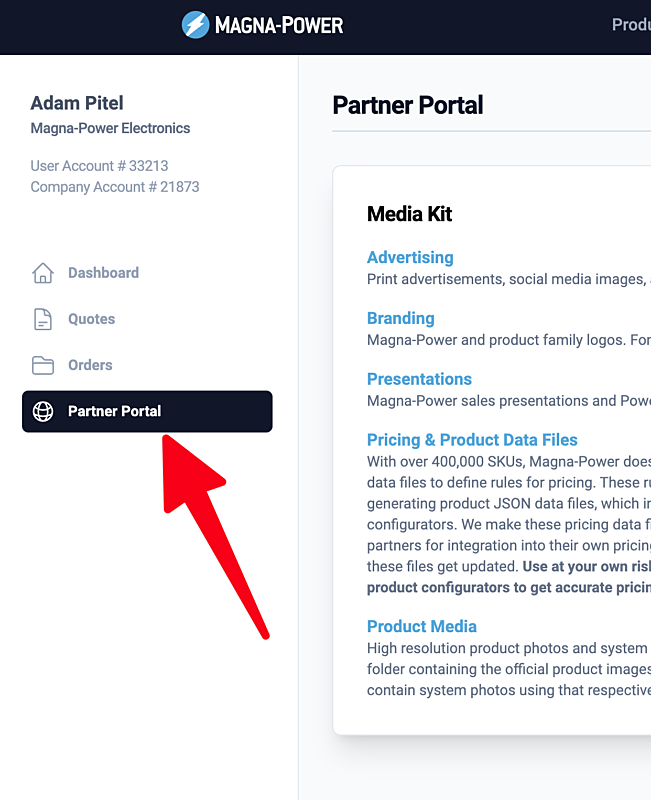The width and height of the screenshot is (651, 800).
Task: Click the MAGNA-POWER wordmark in header
Action: pos(279,25)
